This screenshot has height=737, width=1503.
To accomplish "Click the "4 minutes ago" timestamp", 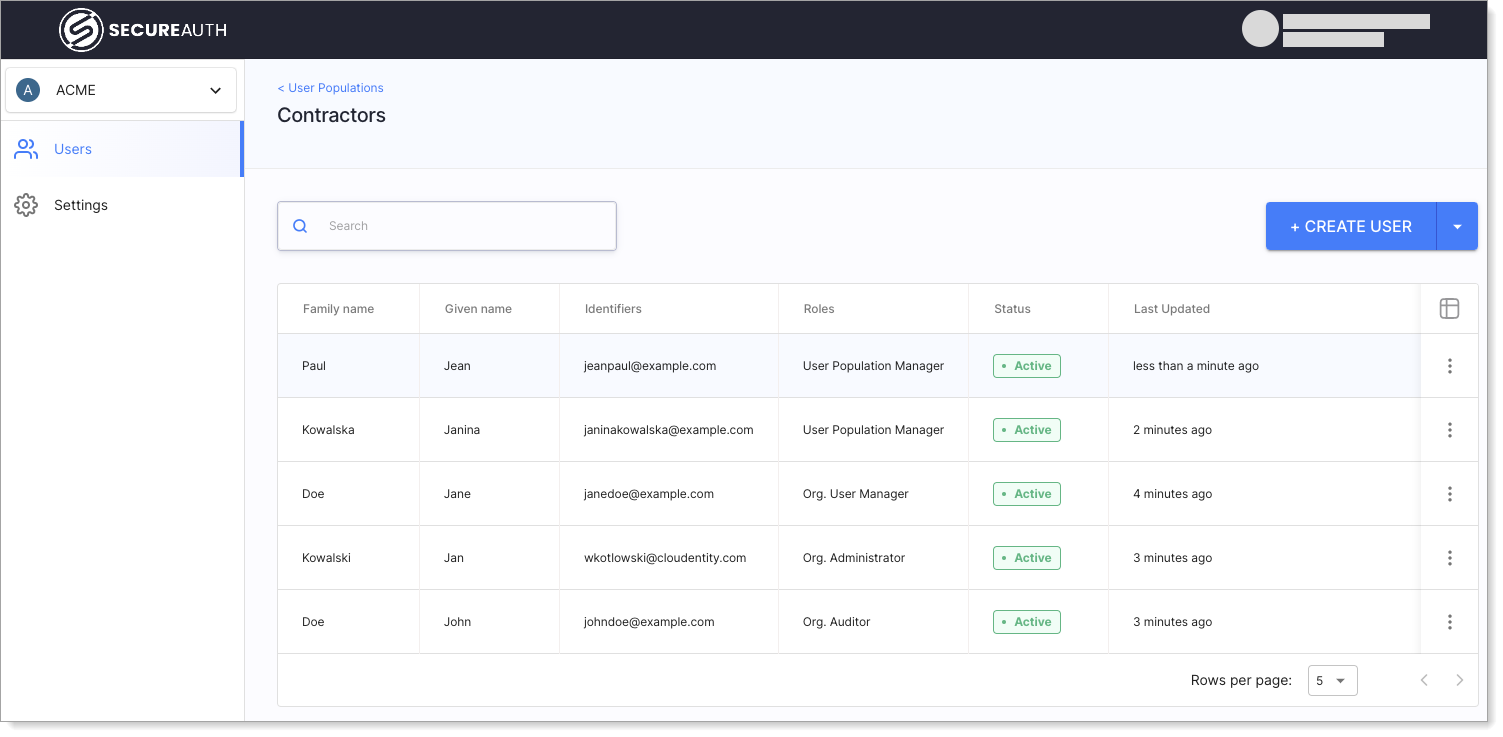I will pyautogui.click(x=1172, y=494).
